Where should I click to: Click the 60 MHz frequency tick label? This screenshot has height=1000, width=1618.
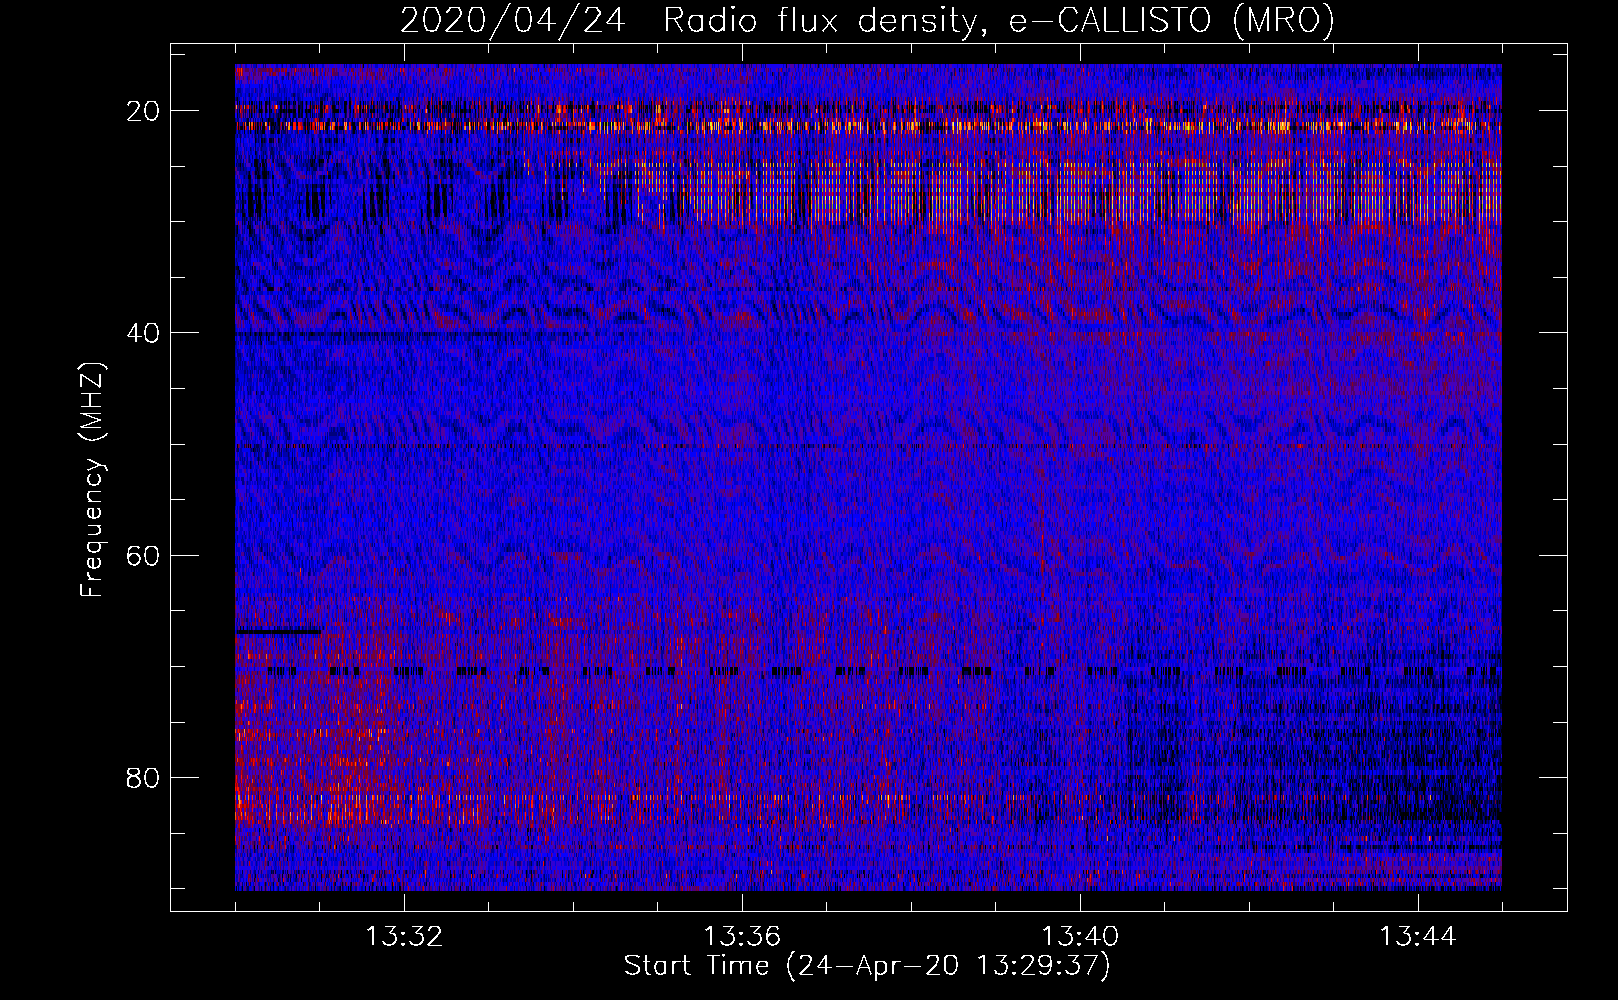tap(144, 555)
